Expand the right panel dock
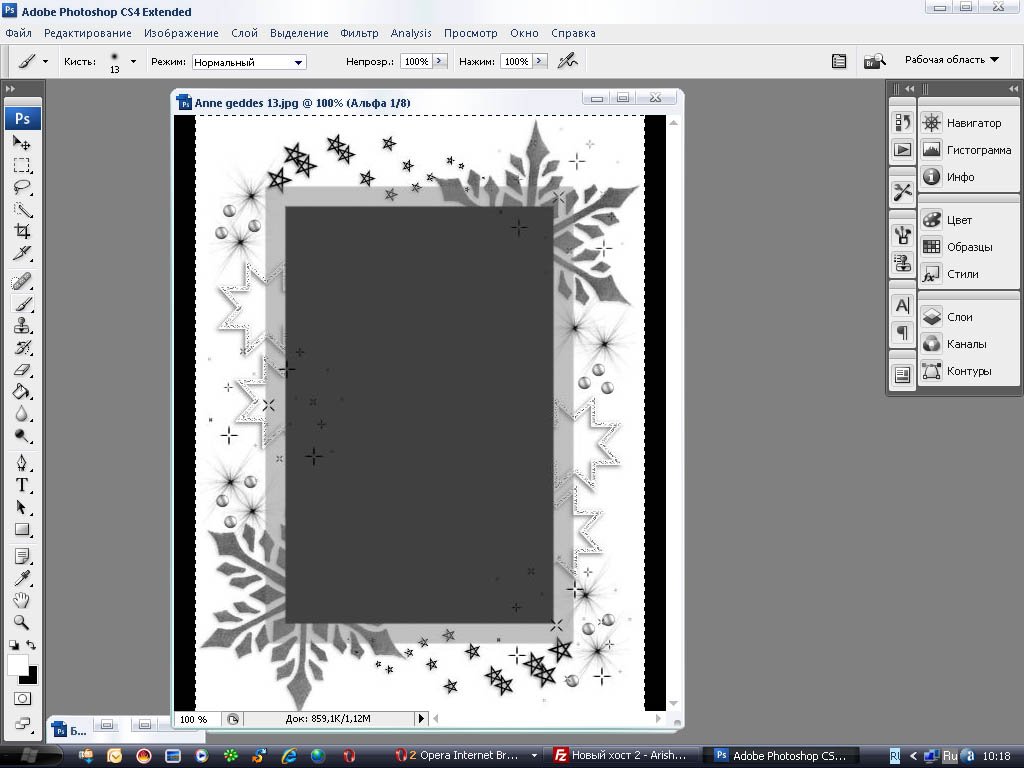The width and height of the screenshot is (1024, 768). (1013, 88)
